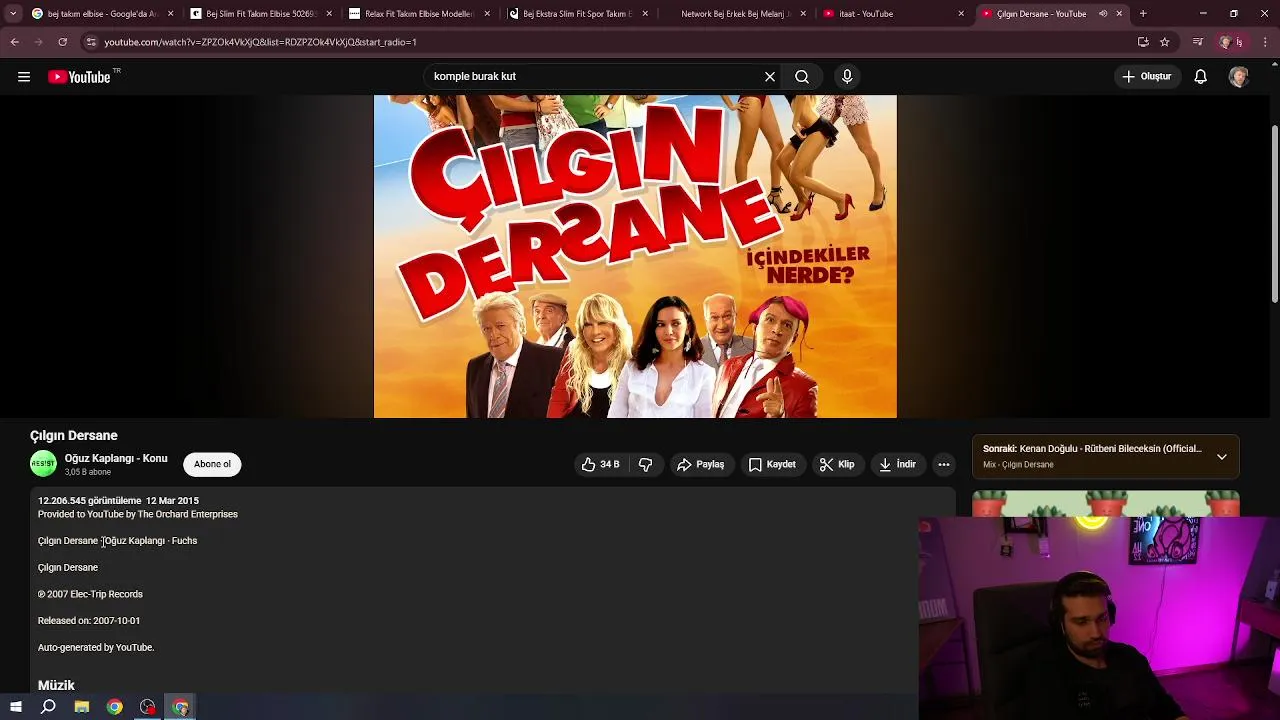Click the Oluştur create button
Image resolution: width=1280 pixels, height=720 pixels.
[x=1146, y=77]
